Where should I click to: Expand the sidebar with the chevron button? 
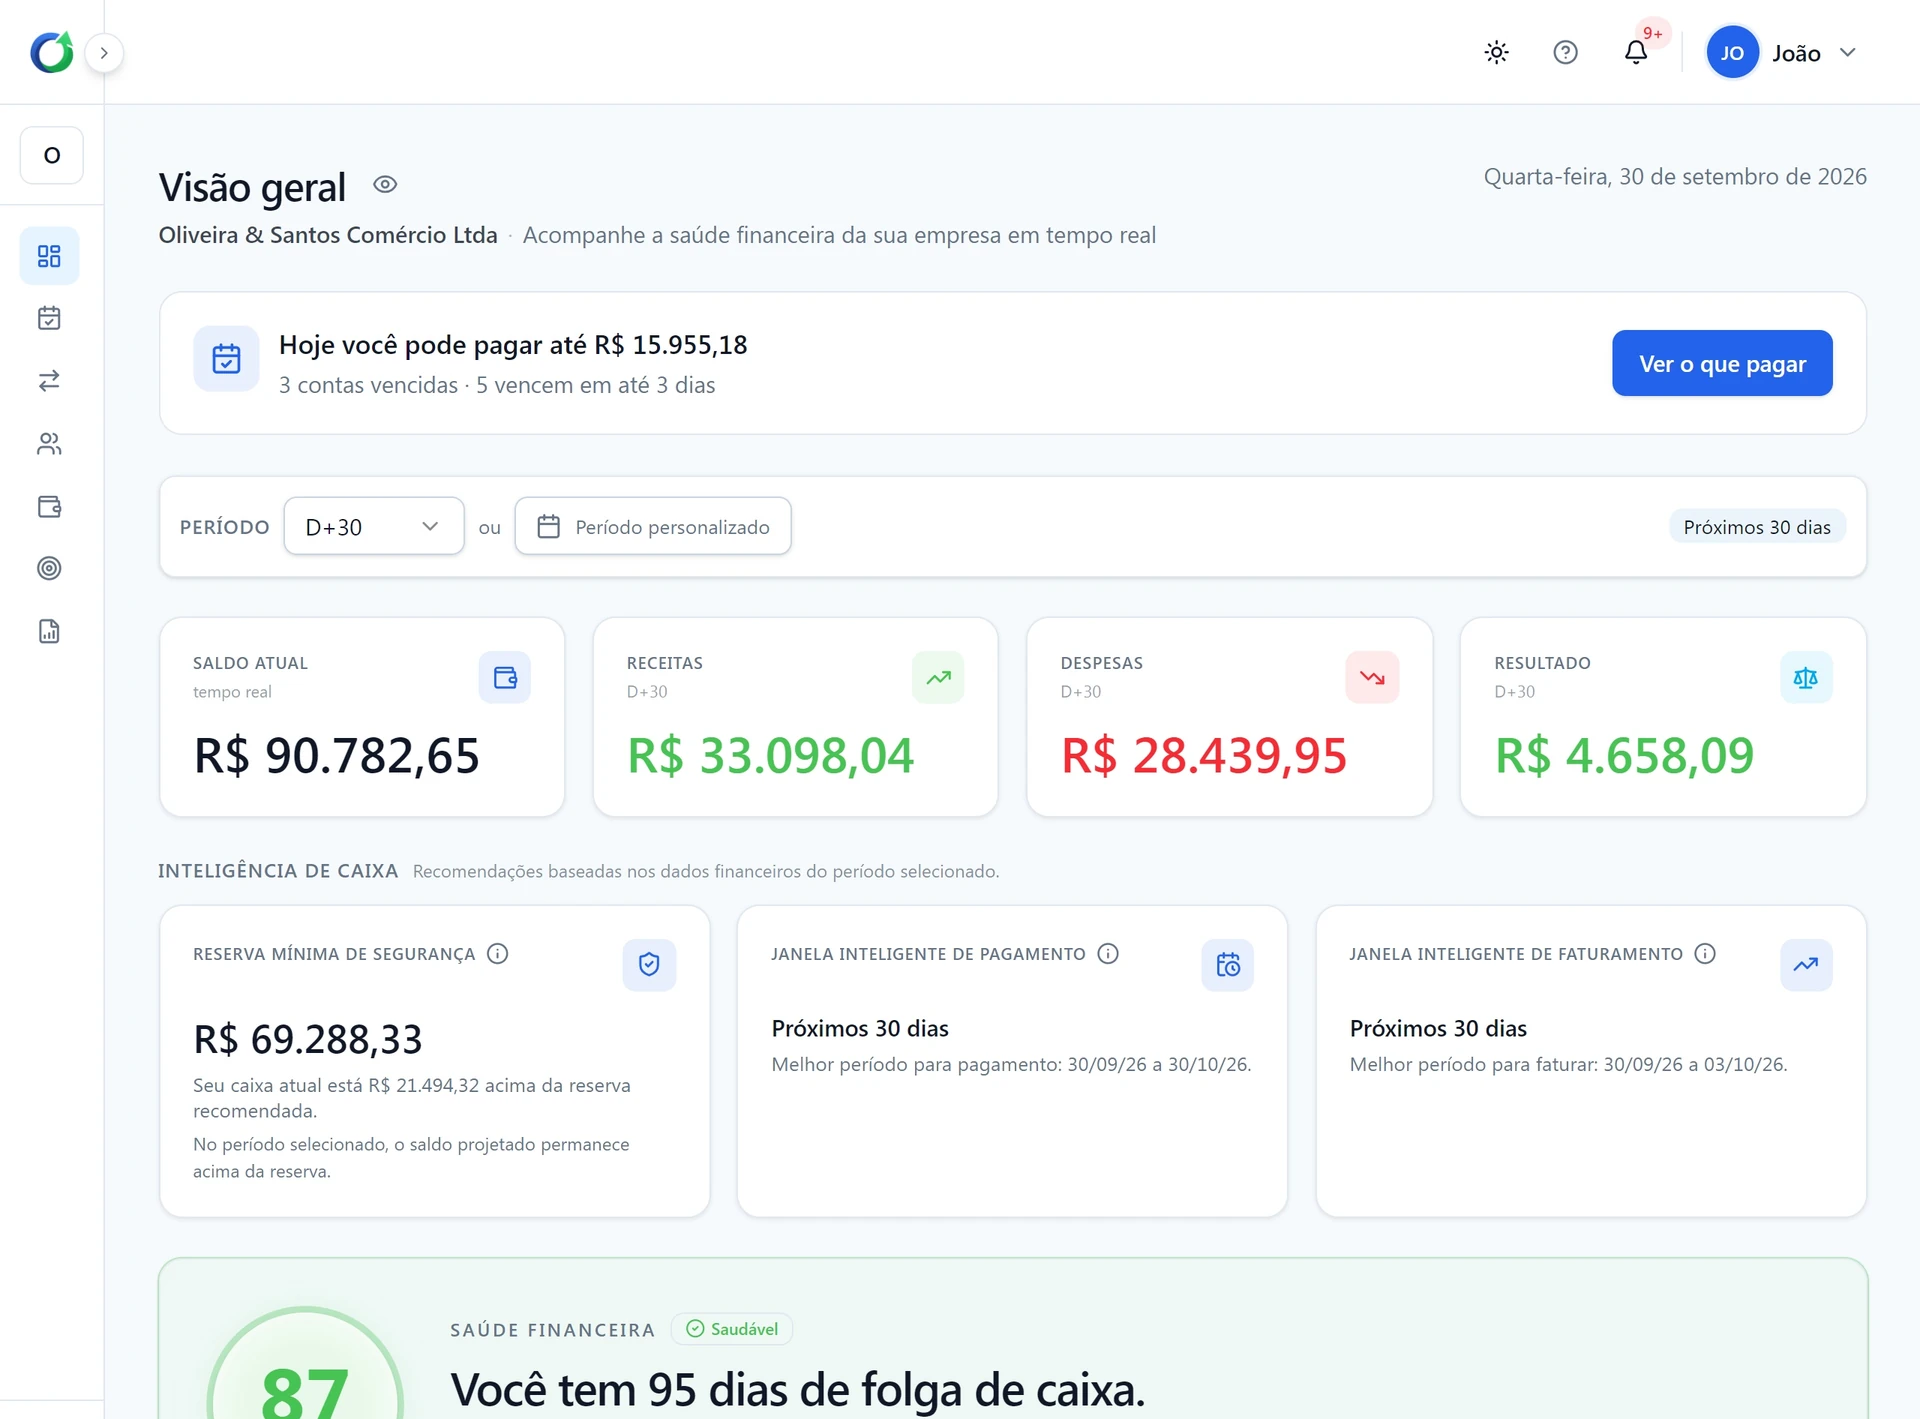(104, 53)
